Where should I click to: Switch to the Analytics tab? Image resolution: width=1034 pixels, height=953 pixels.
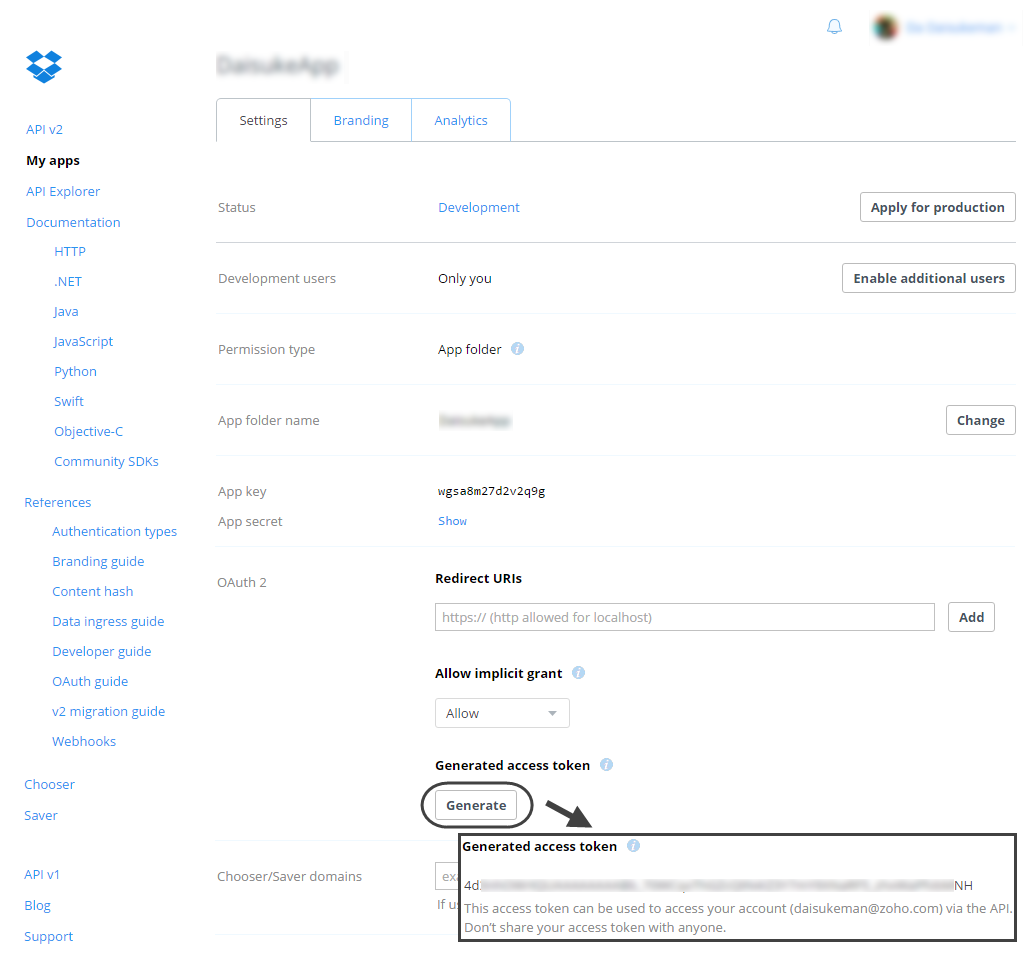pos(461,120)
